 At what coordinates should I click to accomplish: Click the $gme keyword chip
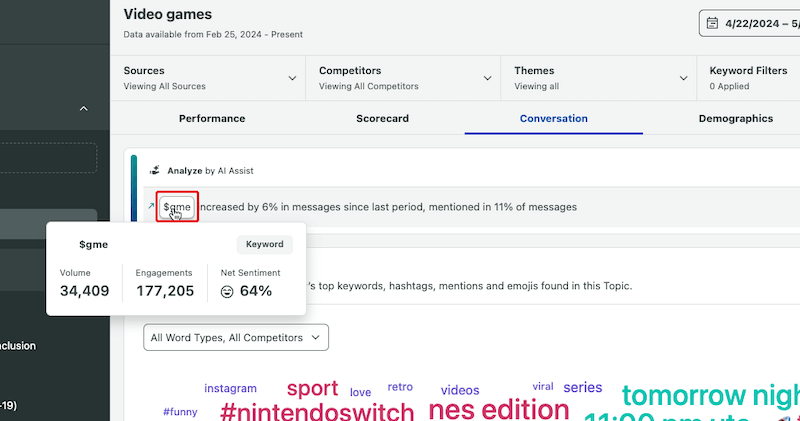(x=177, y=207)
